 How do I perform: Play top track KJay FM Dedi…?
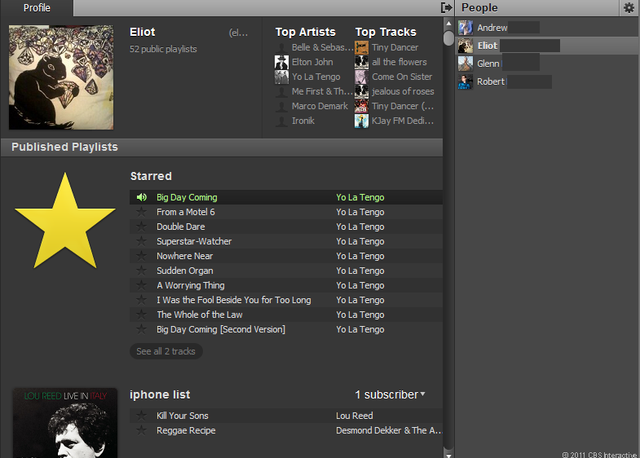(402, 121)
